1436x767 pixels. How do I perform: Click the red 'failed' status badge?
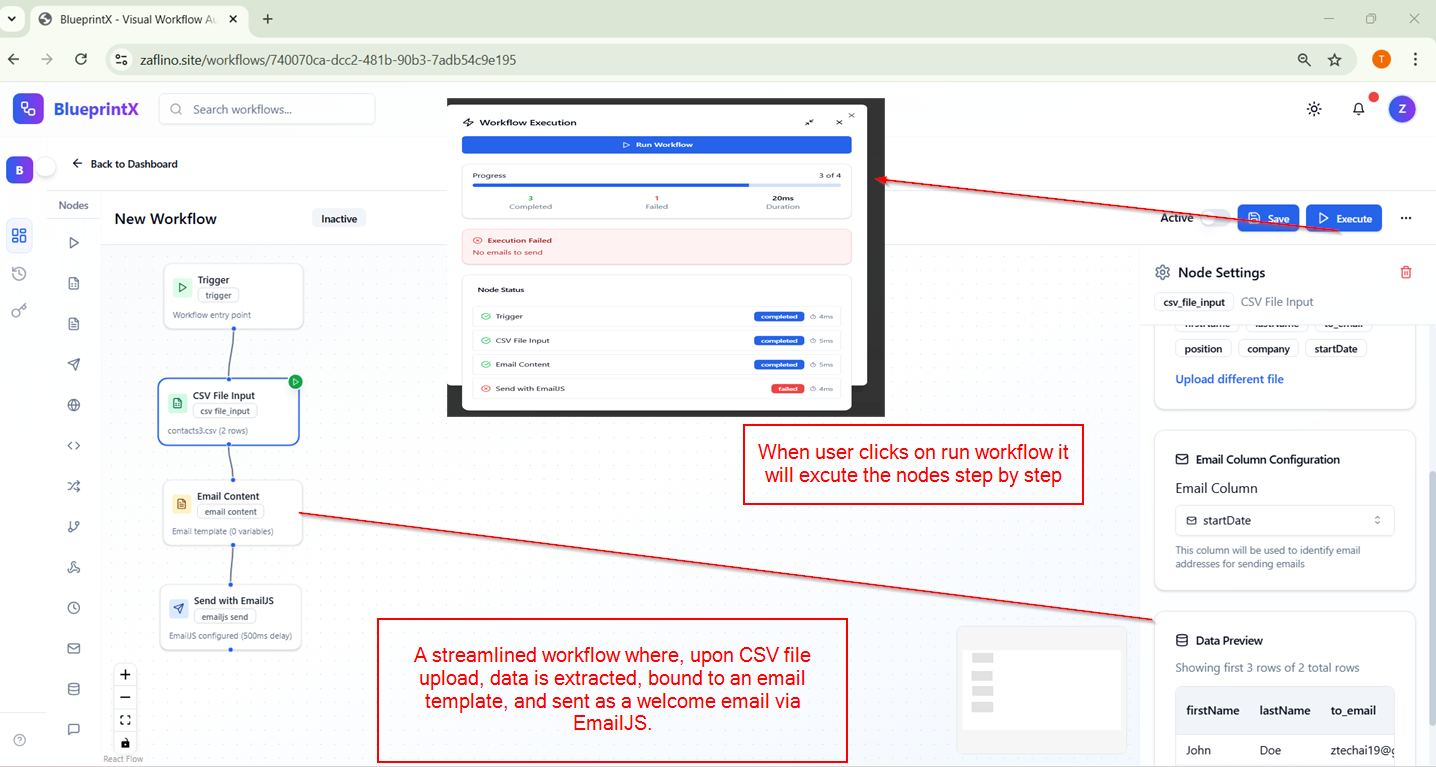[x=788, y=388]
